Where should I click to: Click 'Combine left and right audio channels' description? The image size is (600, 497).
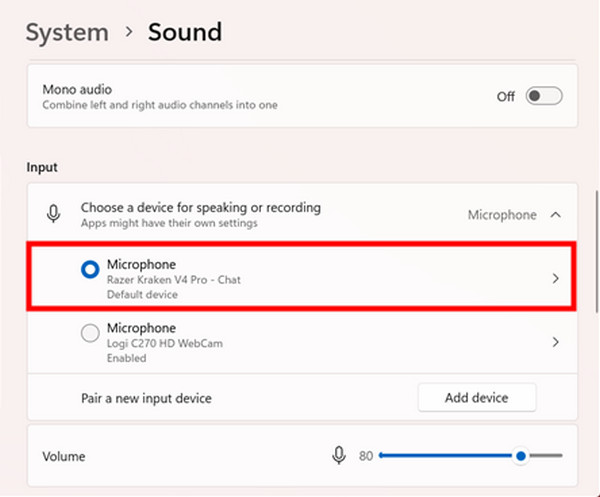click(x=160, y=105)
